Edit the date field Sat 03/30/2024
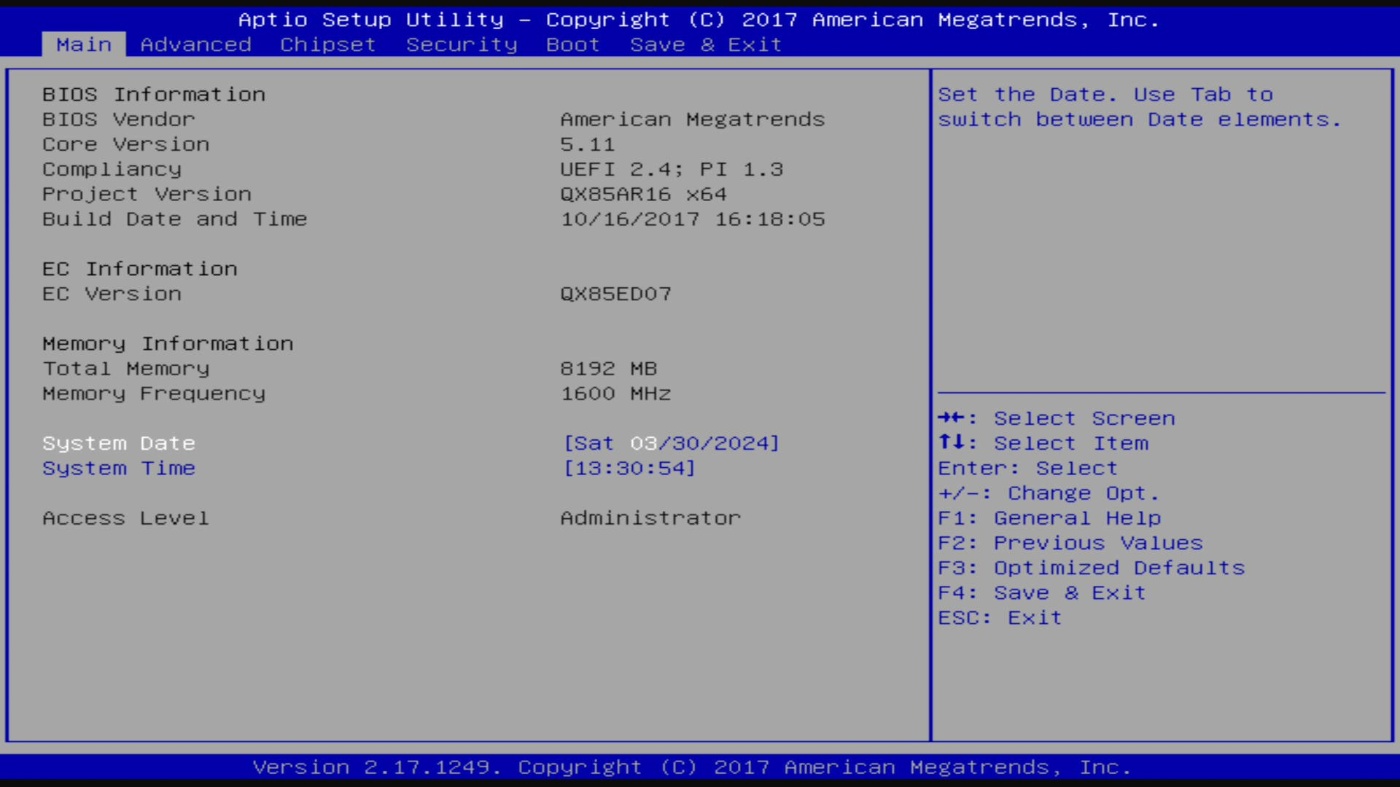 pyautogui.click(x=671, y=443)
